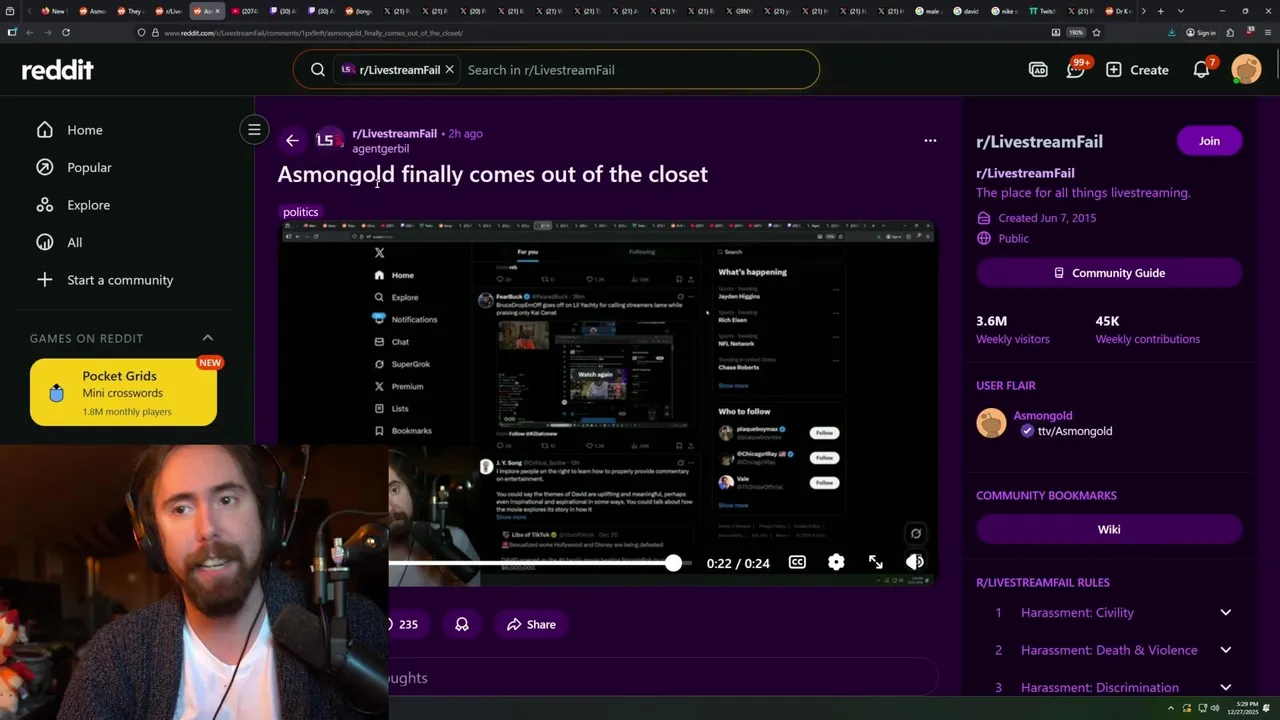The image size is (1280, 720).
Task: Open the Wiki community bookmark
Action: (1109, 529)
